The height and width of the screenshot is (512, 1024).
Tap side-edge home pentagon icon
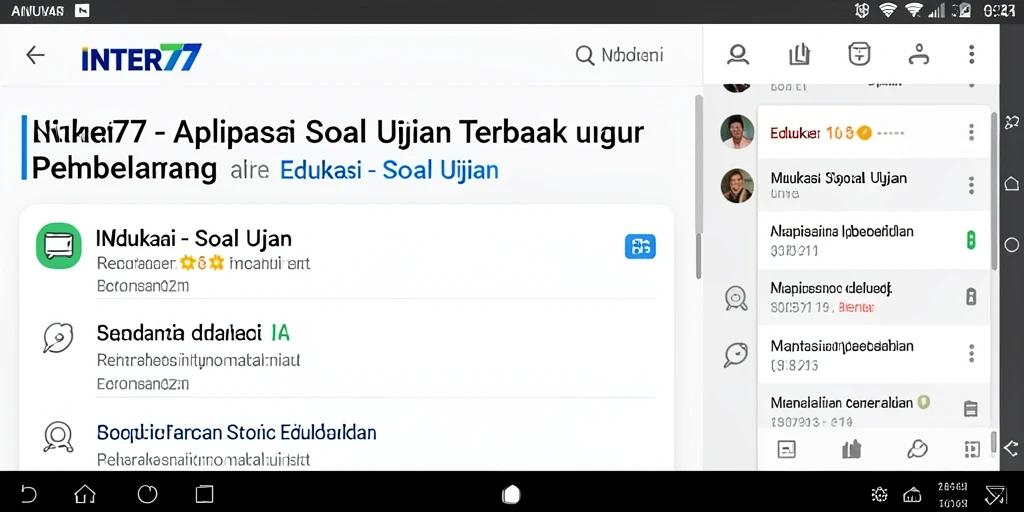(x=1012, y=183)
